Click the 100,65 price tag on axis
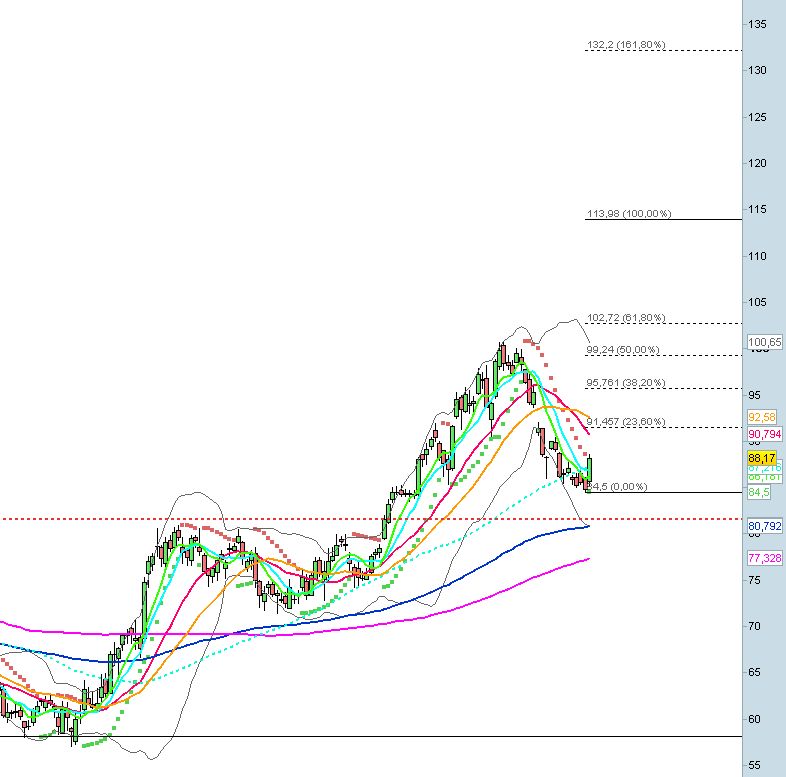Viewport: 786px width, 777px height. (764, 342)
